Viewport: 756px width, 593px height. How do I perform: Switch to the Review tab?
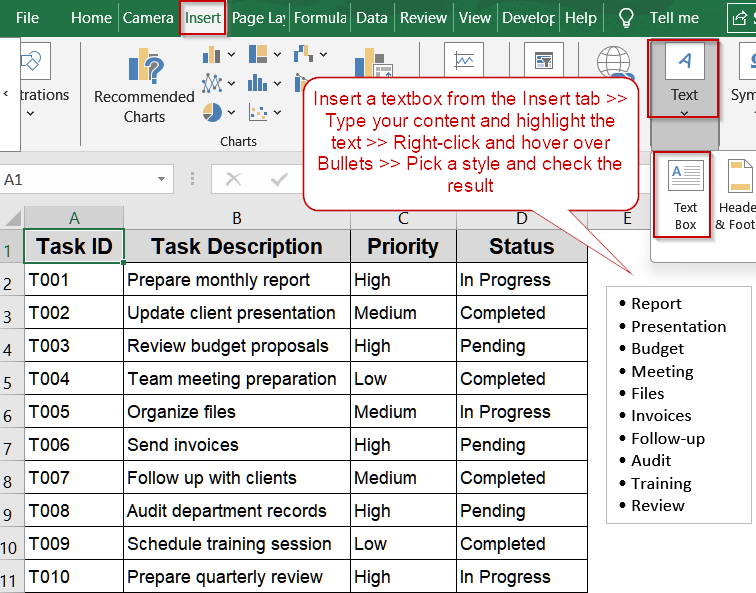423,18
